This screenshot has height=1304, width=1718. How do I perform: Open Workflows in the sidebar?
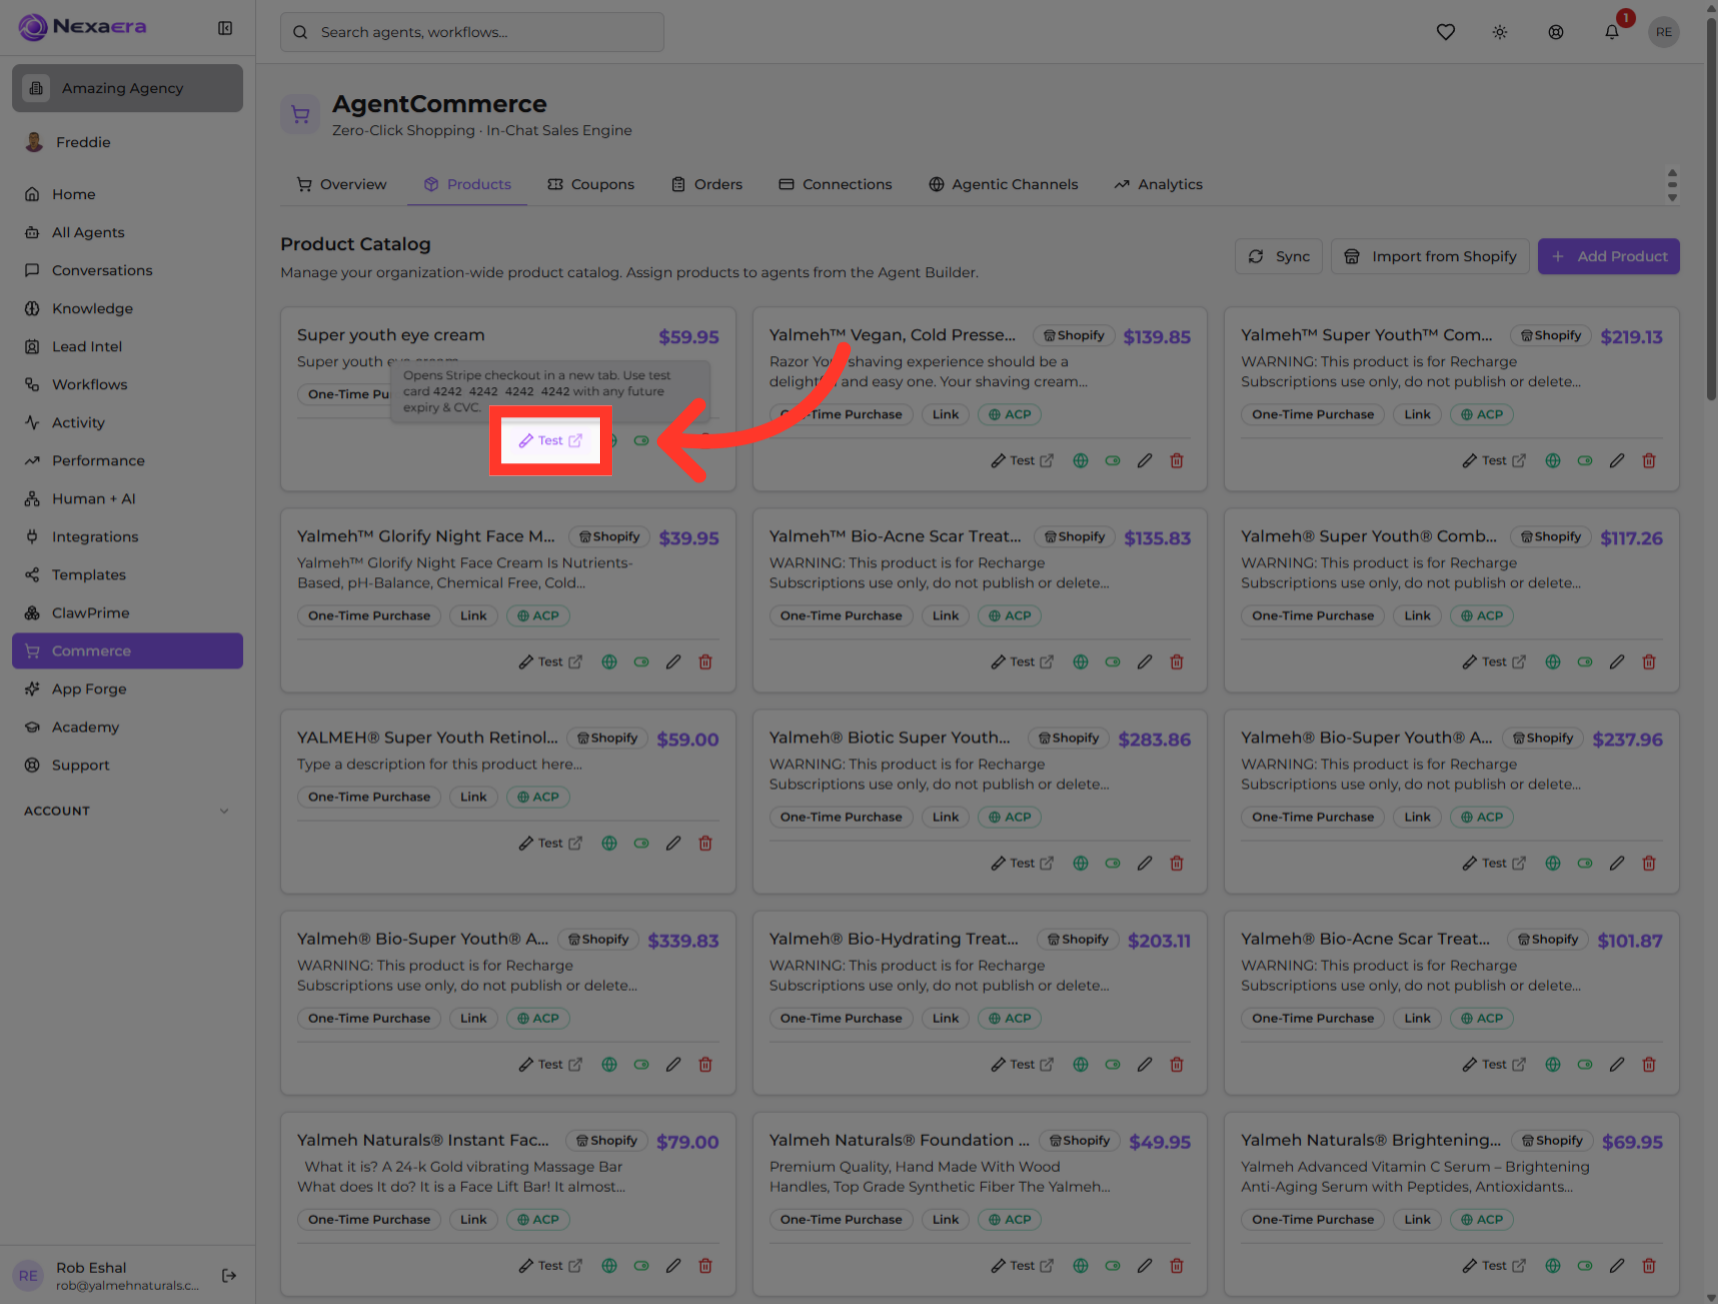point(127,384)
